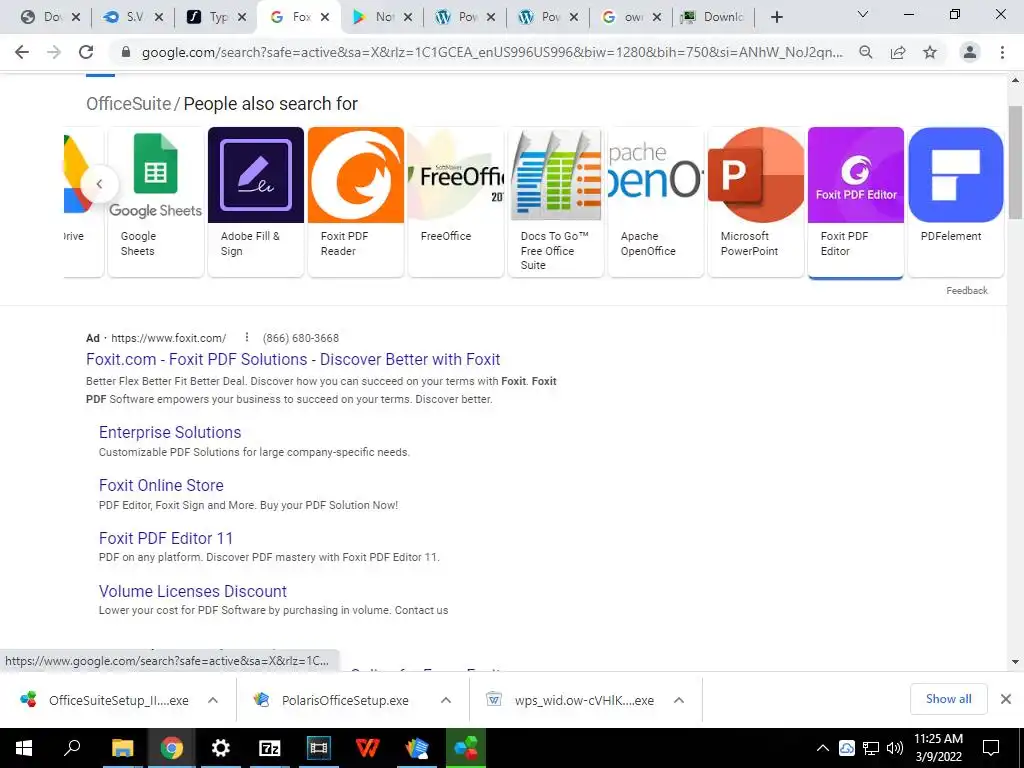The height and width of the screenshot is (768, 1024).
Task: Show previous carousel items with left arrow
Action: coord(99,184)
